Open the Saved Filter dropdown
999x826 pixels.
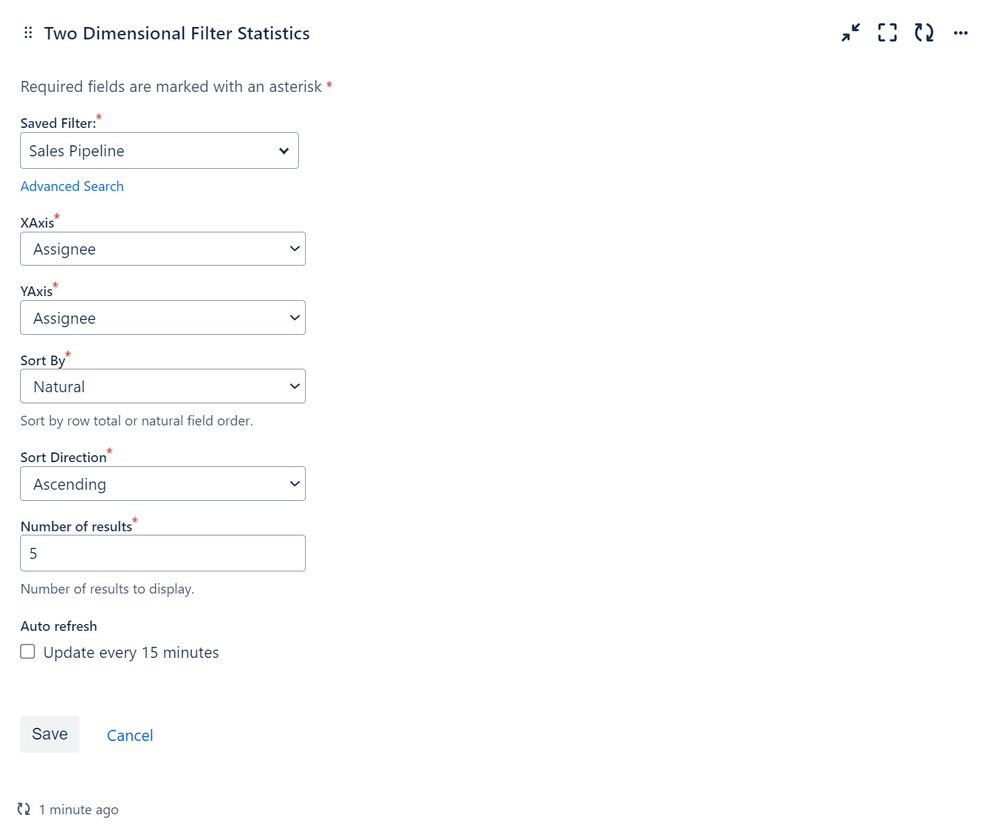[x=159, y=150]
